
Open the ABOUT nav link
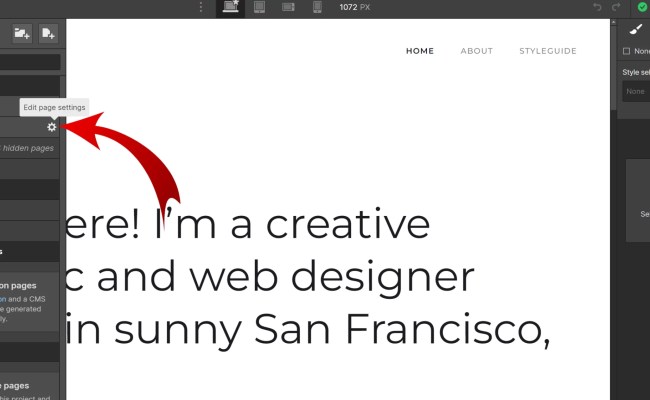click(x=477, y=51)
